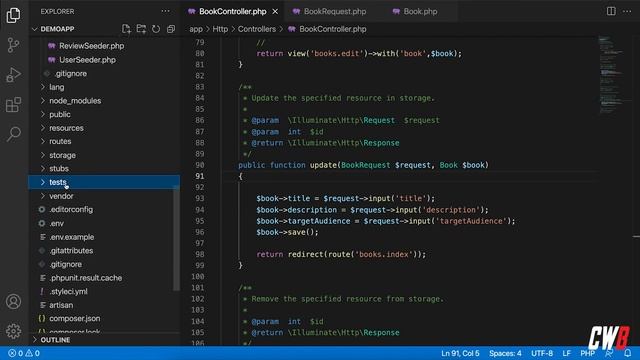Click the update function name on line 90
Image resolution: width=640 pixels, height=360 pixels.
coord(323,165)
